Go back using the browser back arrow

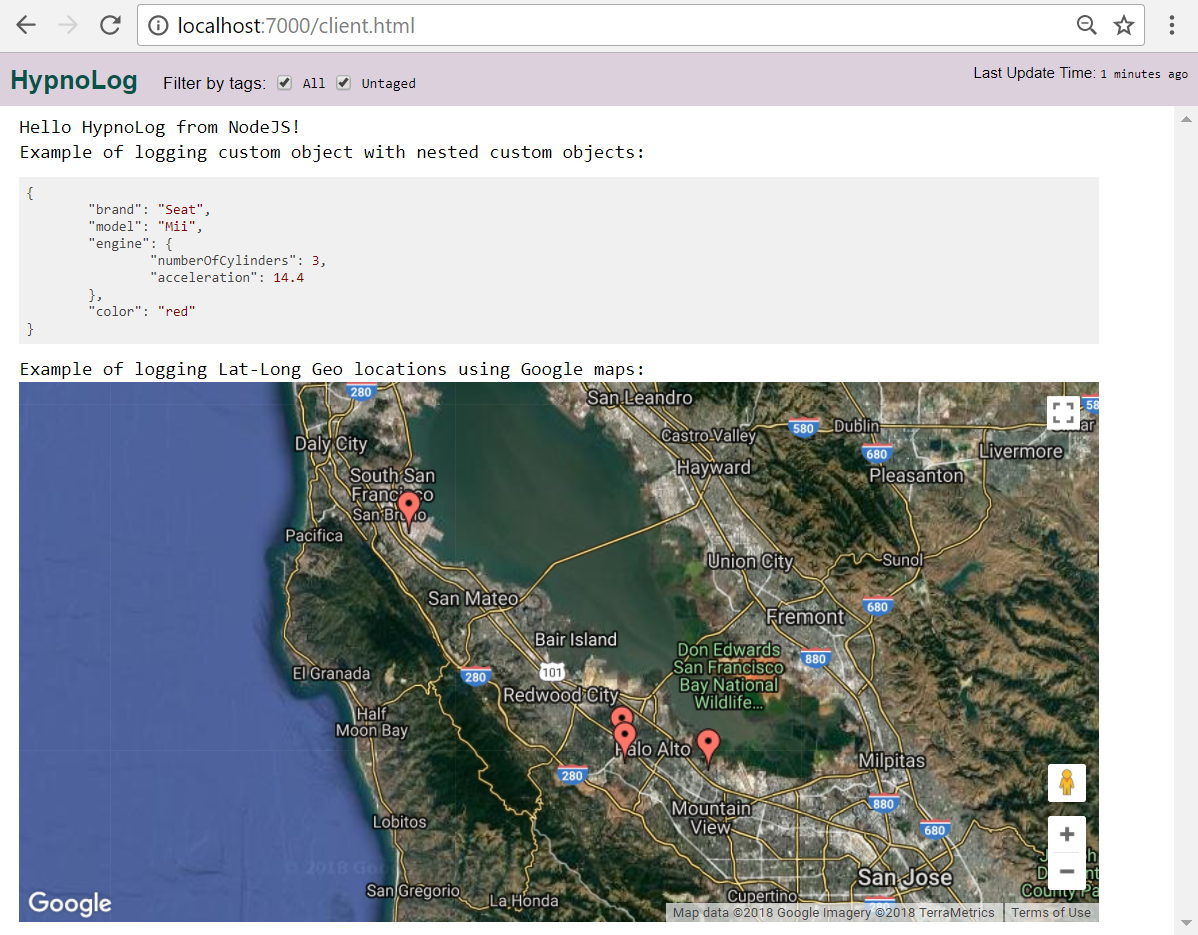26,25
